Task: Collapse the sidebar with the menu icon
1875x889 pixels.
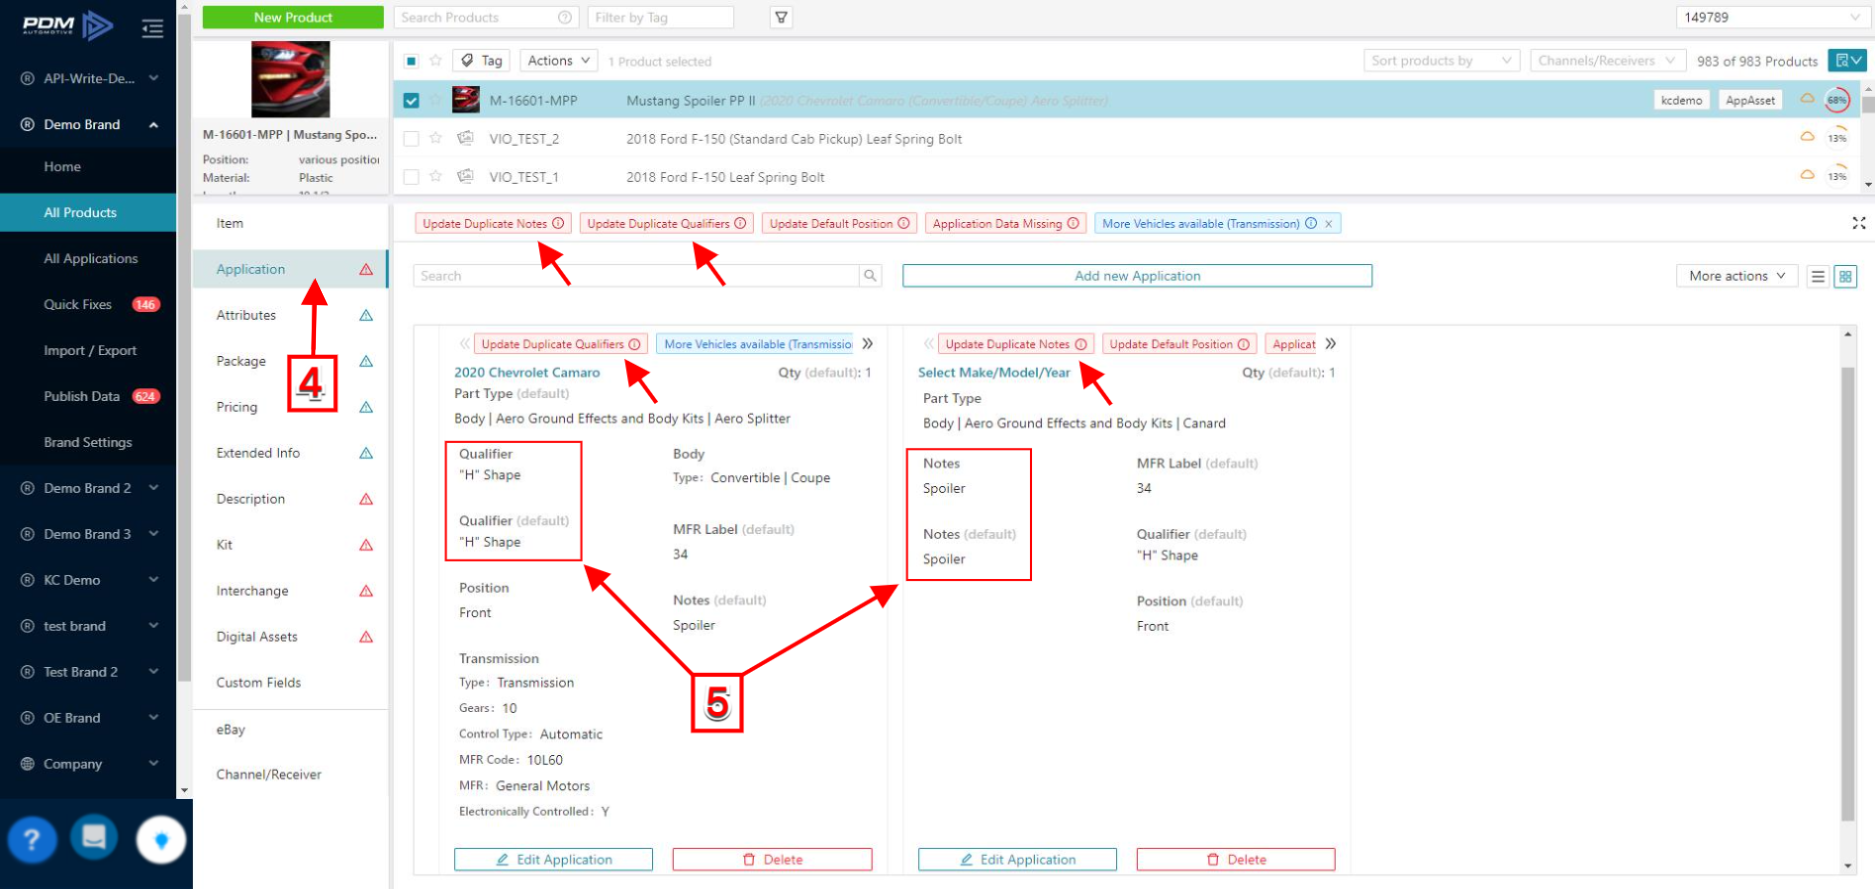Action: pos(153,28)
